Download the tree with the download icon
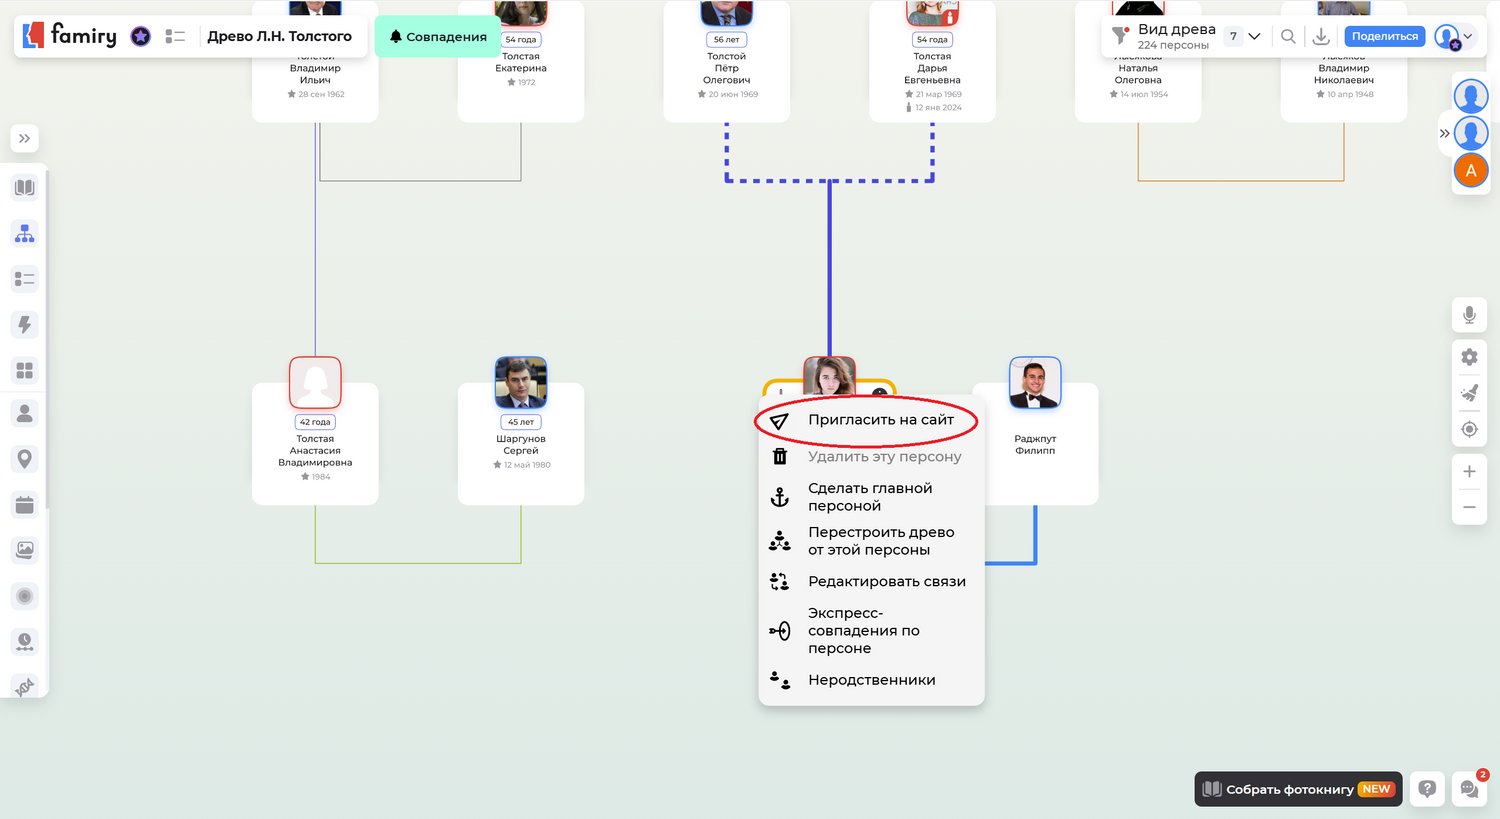The width and height of the screenshot is (1500, 819). click(1321, 36)
